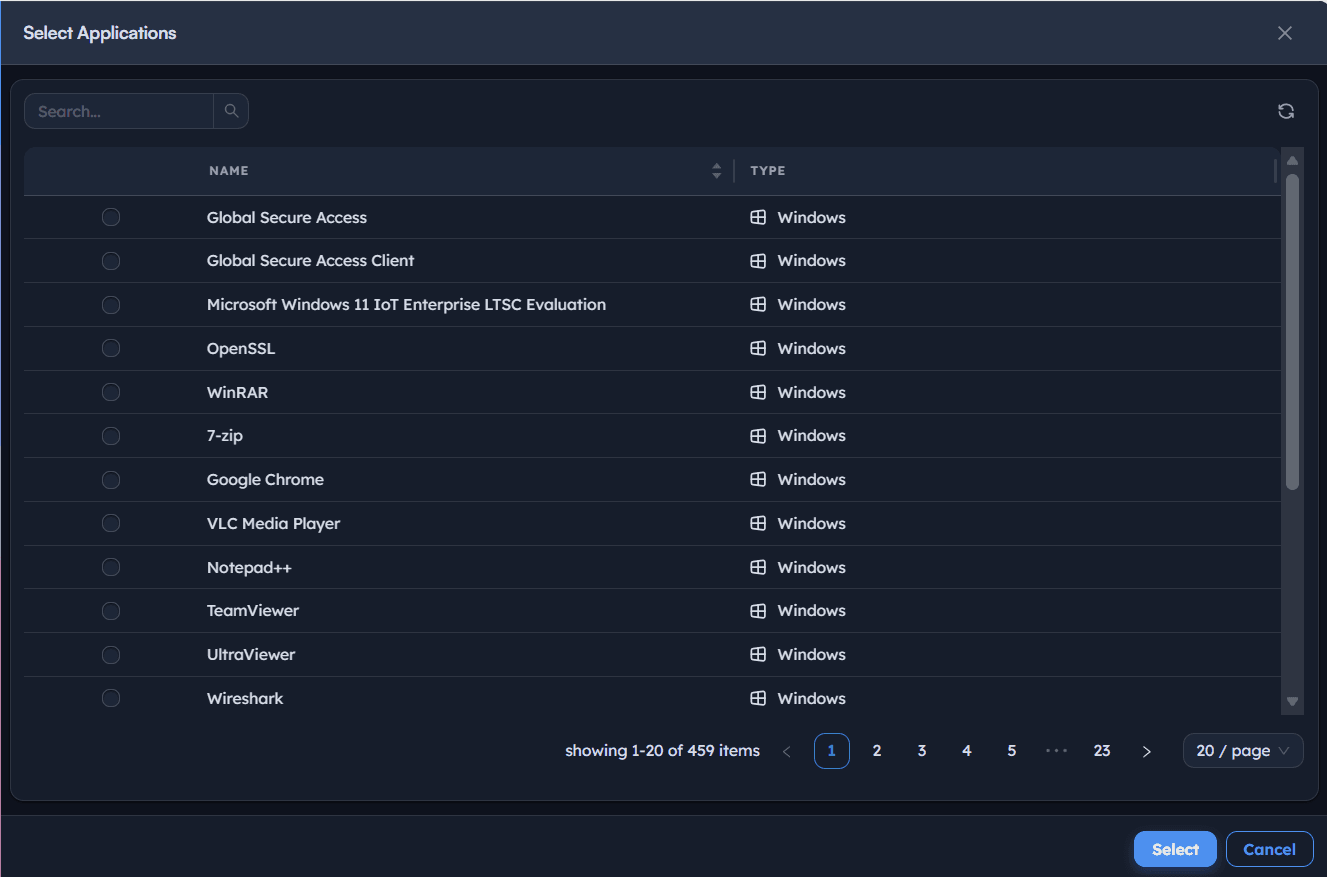
Task: Open the 20 / page size dropdown
Action: [1243, 751]
